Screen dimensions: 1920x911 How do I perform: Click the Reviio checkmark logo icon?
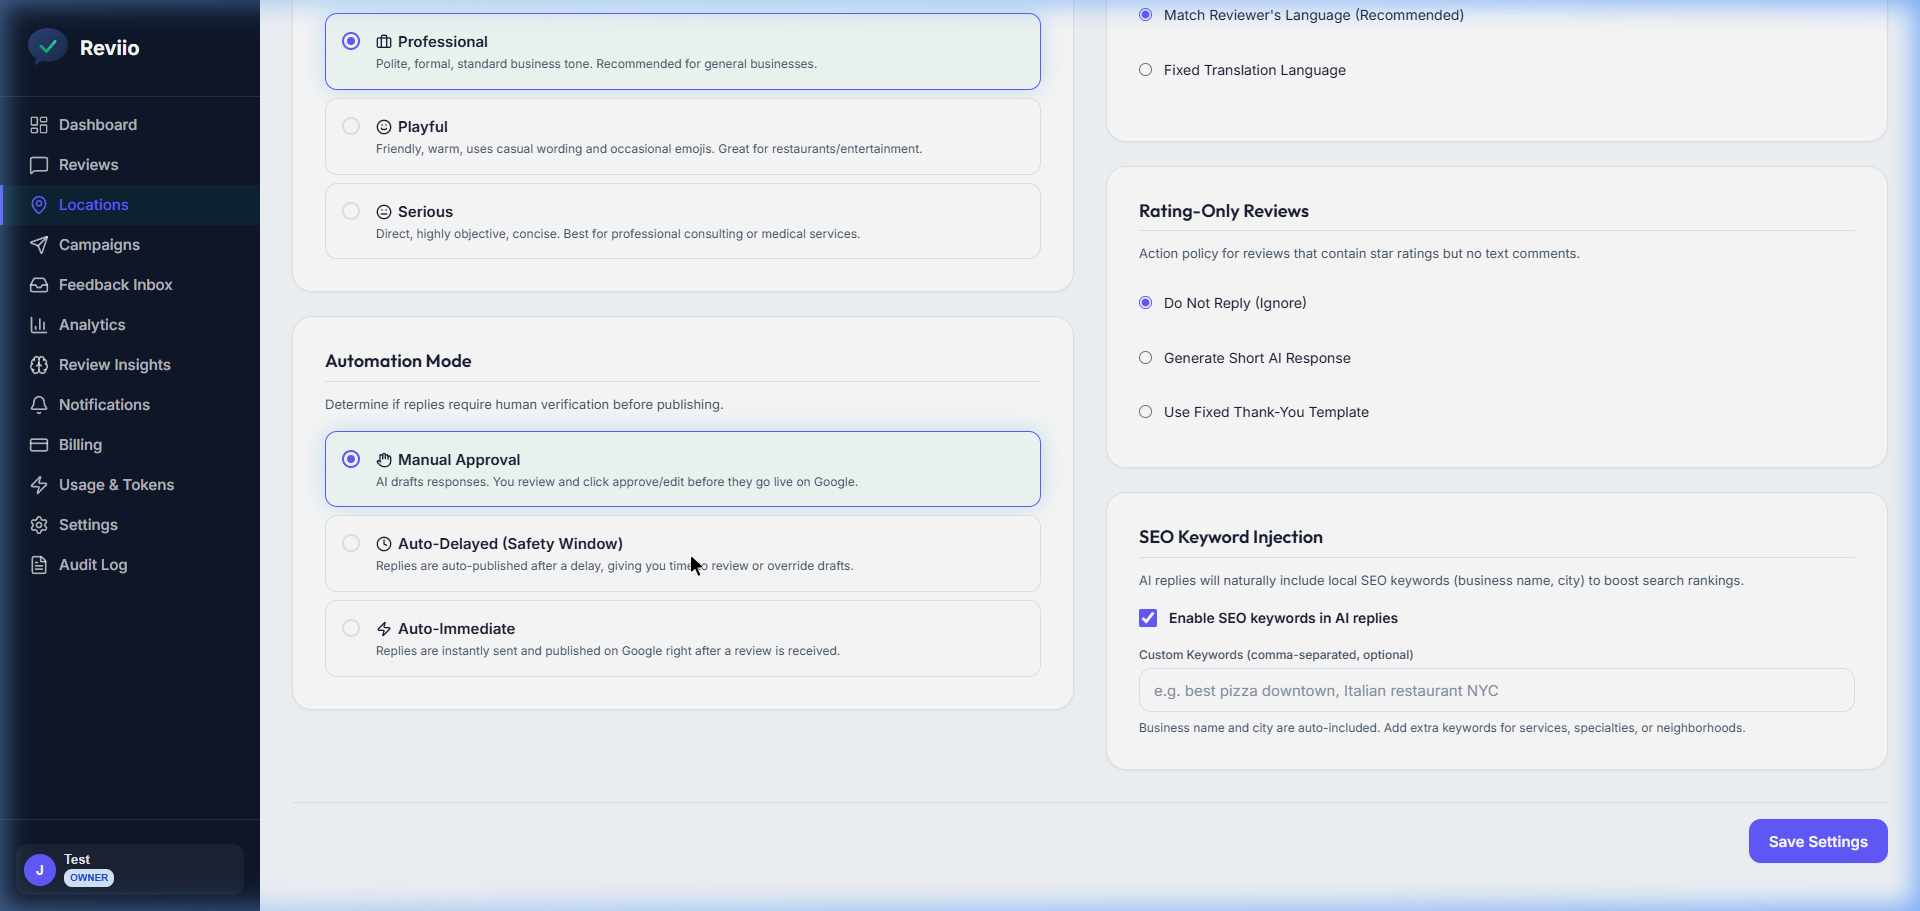(47, 46)
